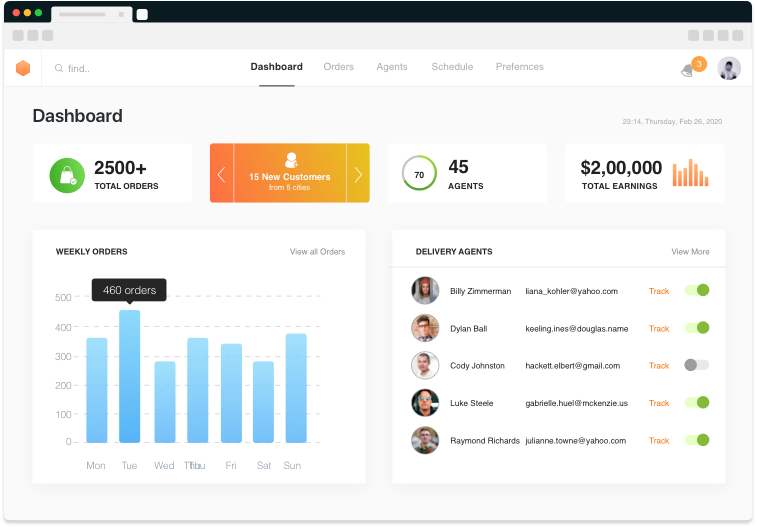Image resolution: width=757 pixels, height=528 pixels.
Task: Click the Monday bar in weekly chart
Action: [x=97, y=390]
